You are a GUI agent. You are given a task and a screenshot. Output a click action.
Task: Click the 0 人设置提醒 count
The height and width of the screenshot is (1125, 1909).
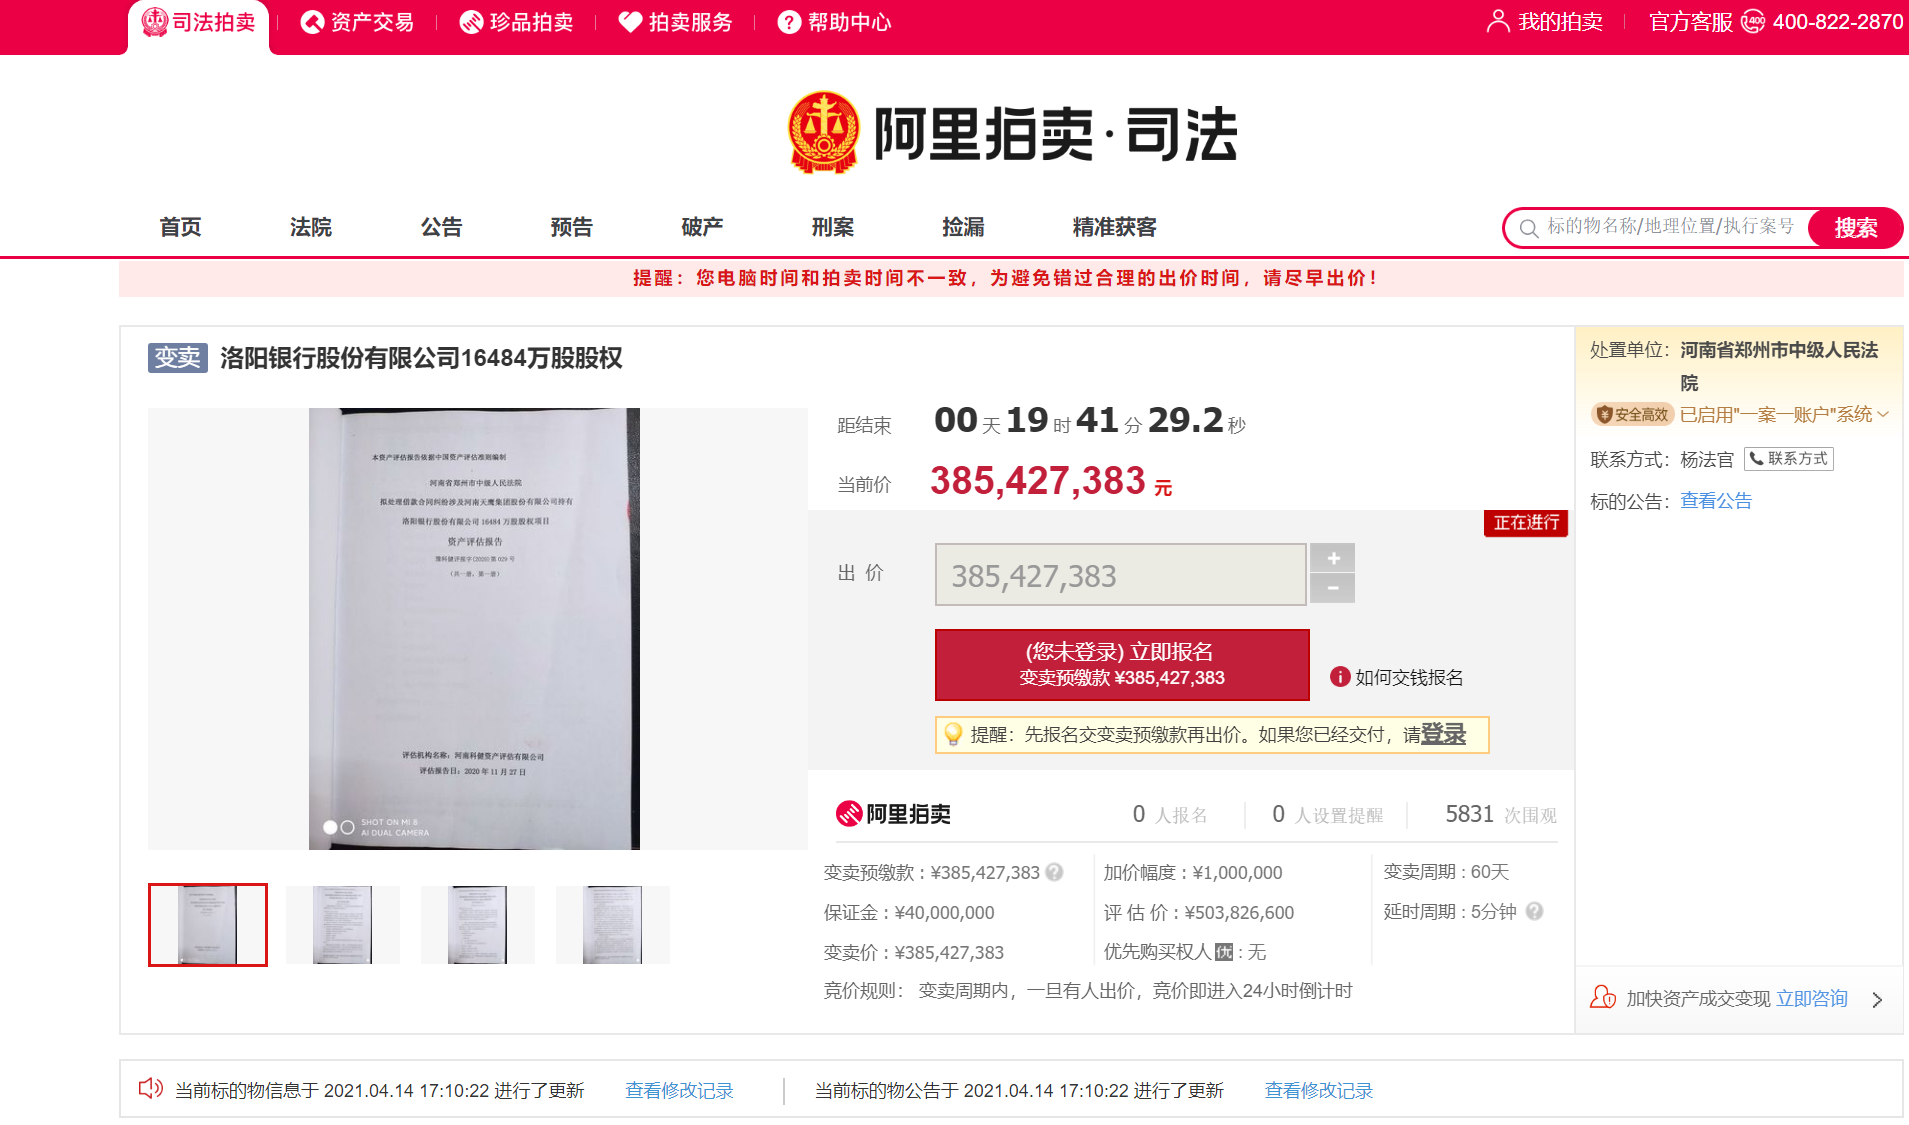(1327, 815)
